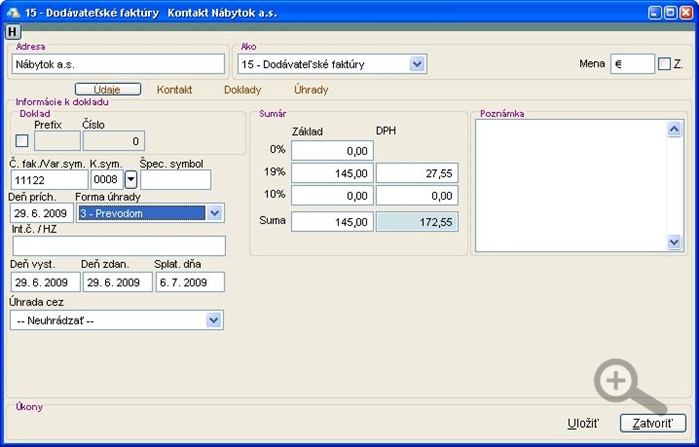The height and width of the screenshot is (447, 699).
Task: Tick the Doklad prefix checkbox
Action: coord(22,141)
